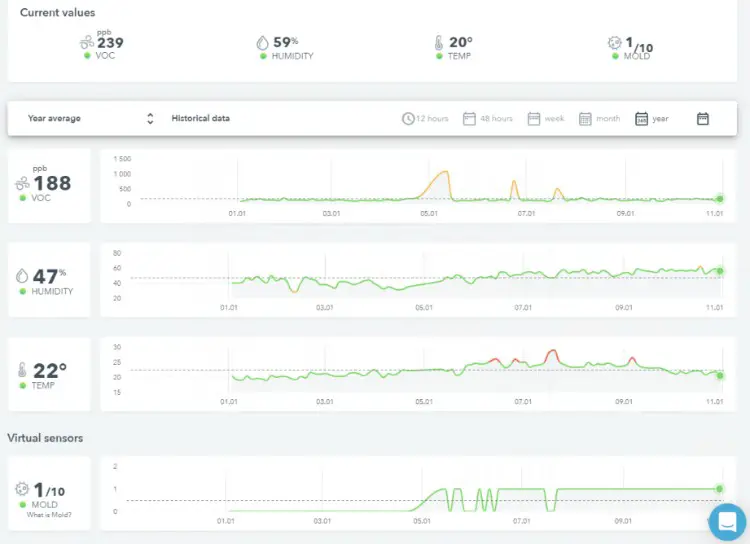The width and height of the screenshot is (750, 544).
Task: Click the orange dip in humidity chart
Action: coord(295,290)
